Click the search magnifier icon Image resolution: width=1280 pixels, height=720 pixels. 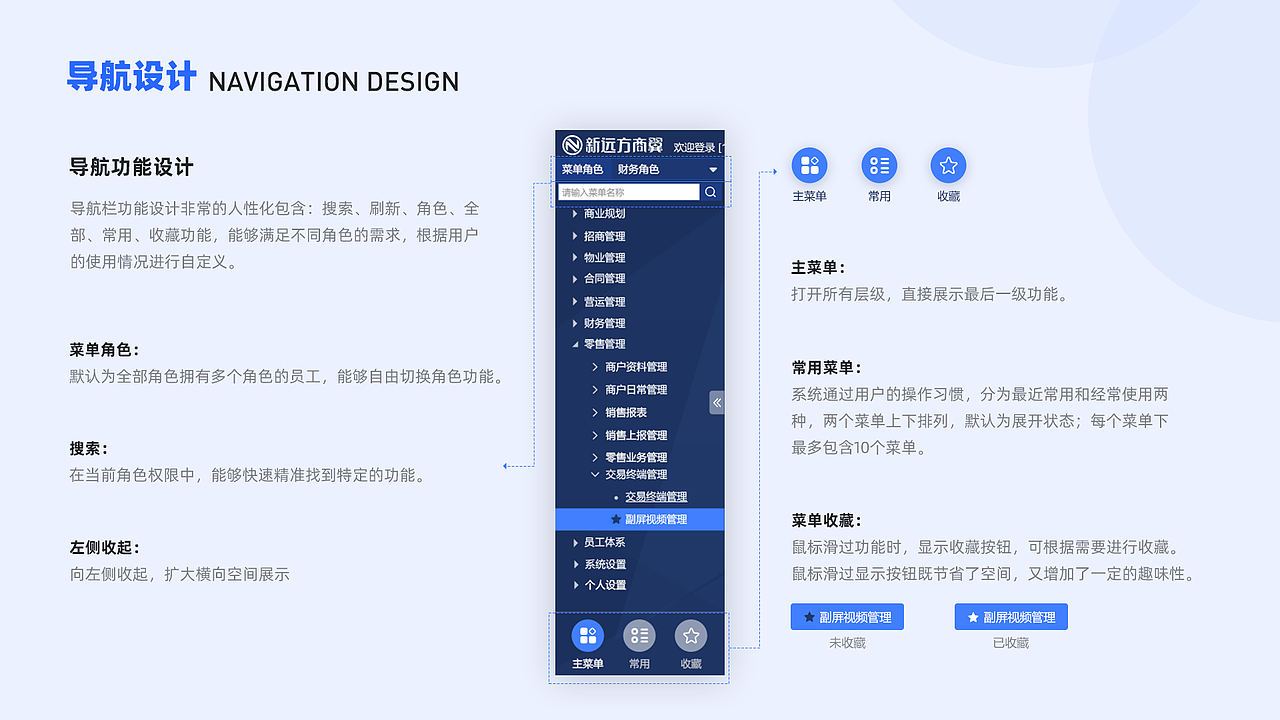click(x=710, y=192)
